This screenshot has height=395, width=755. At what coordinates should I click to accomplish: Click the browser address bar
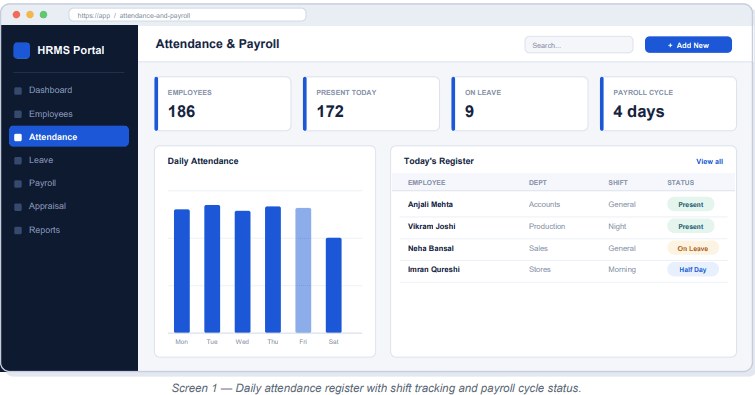click(187, 15)
